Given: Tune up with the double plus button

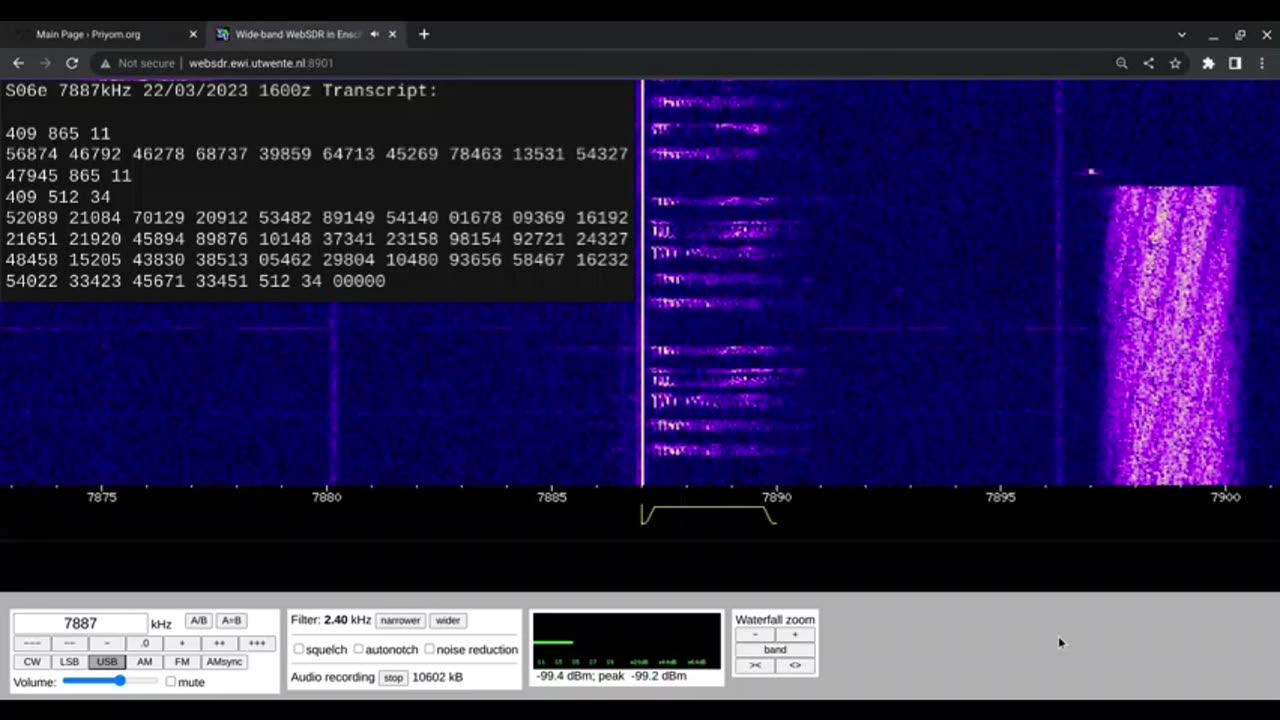Looking at the screenshot, I should pyautogui.click(x=219, y=643).
